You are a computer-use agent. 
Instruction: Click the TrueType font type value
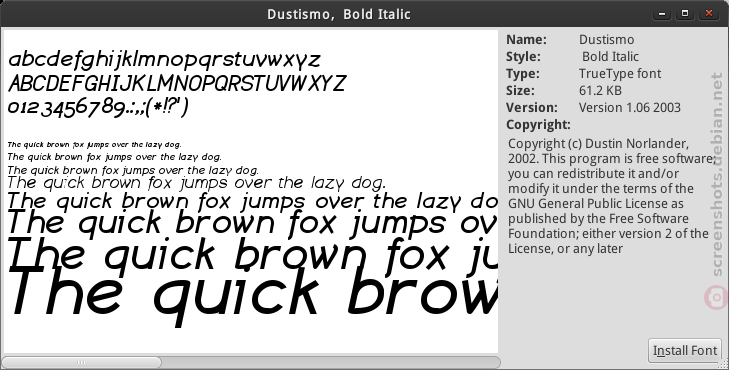pos(620,73)
